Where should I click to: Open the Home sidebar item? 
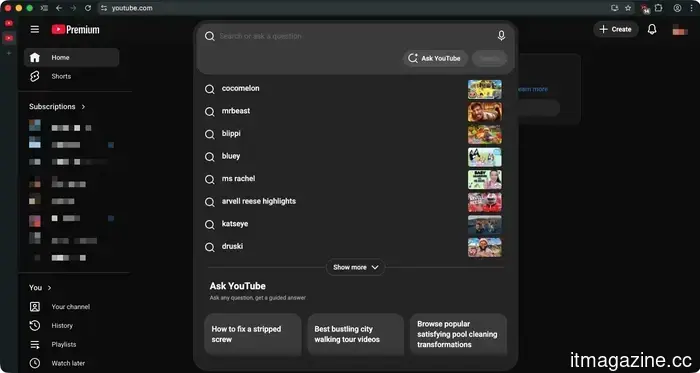tap(71, 58)
